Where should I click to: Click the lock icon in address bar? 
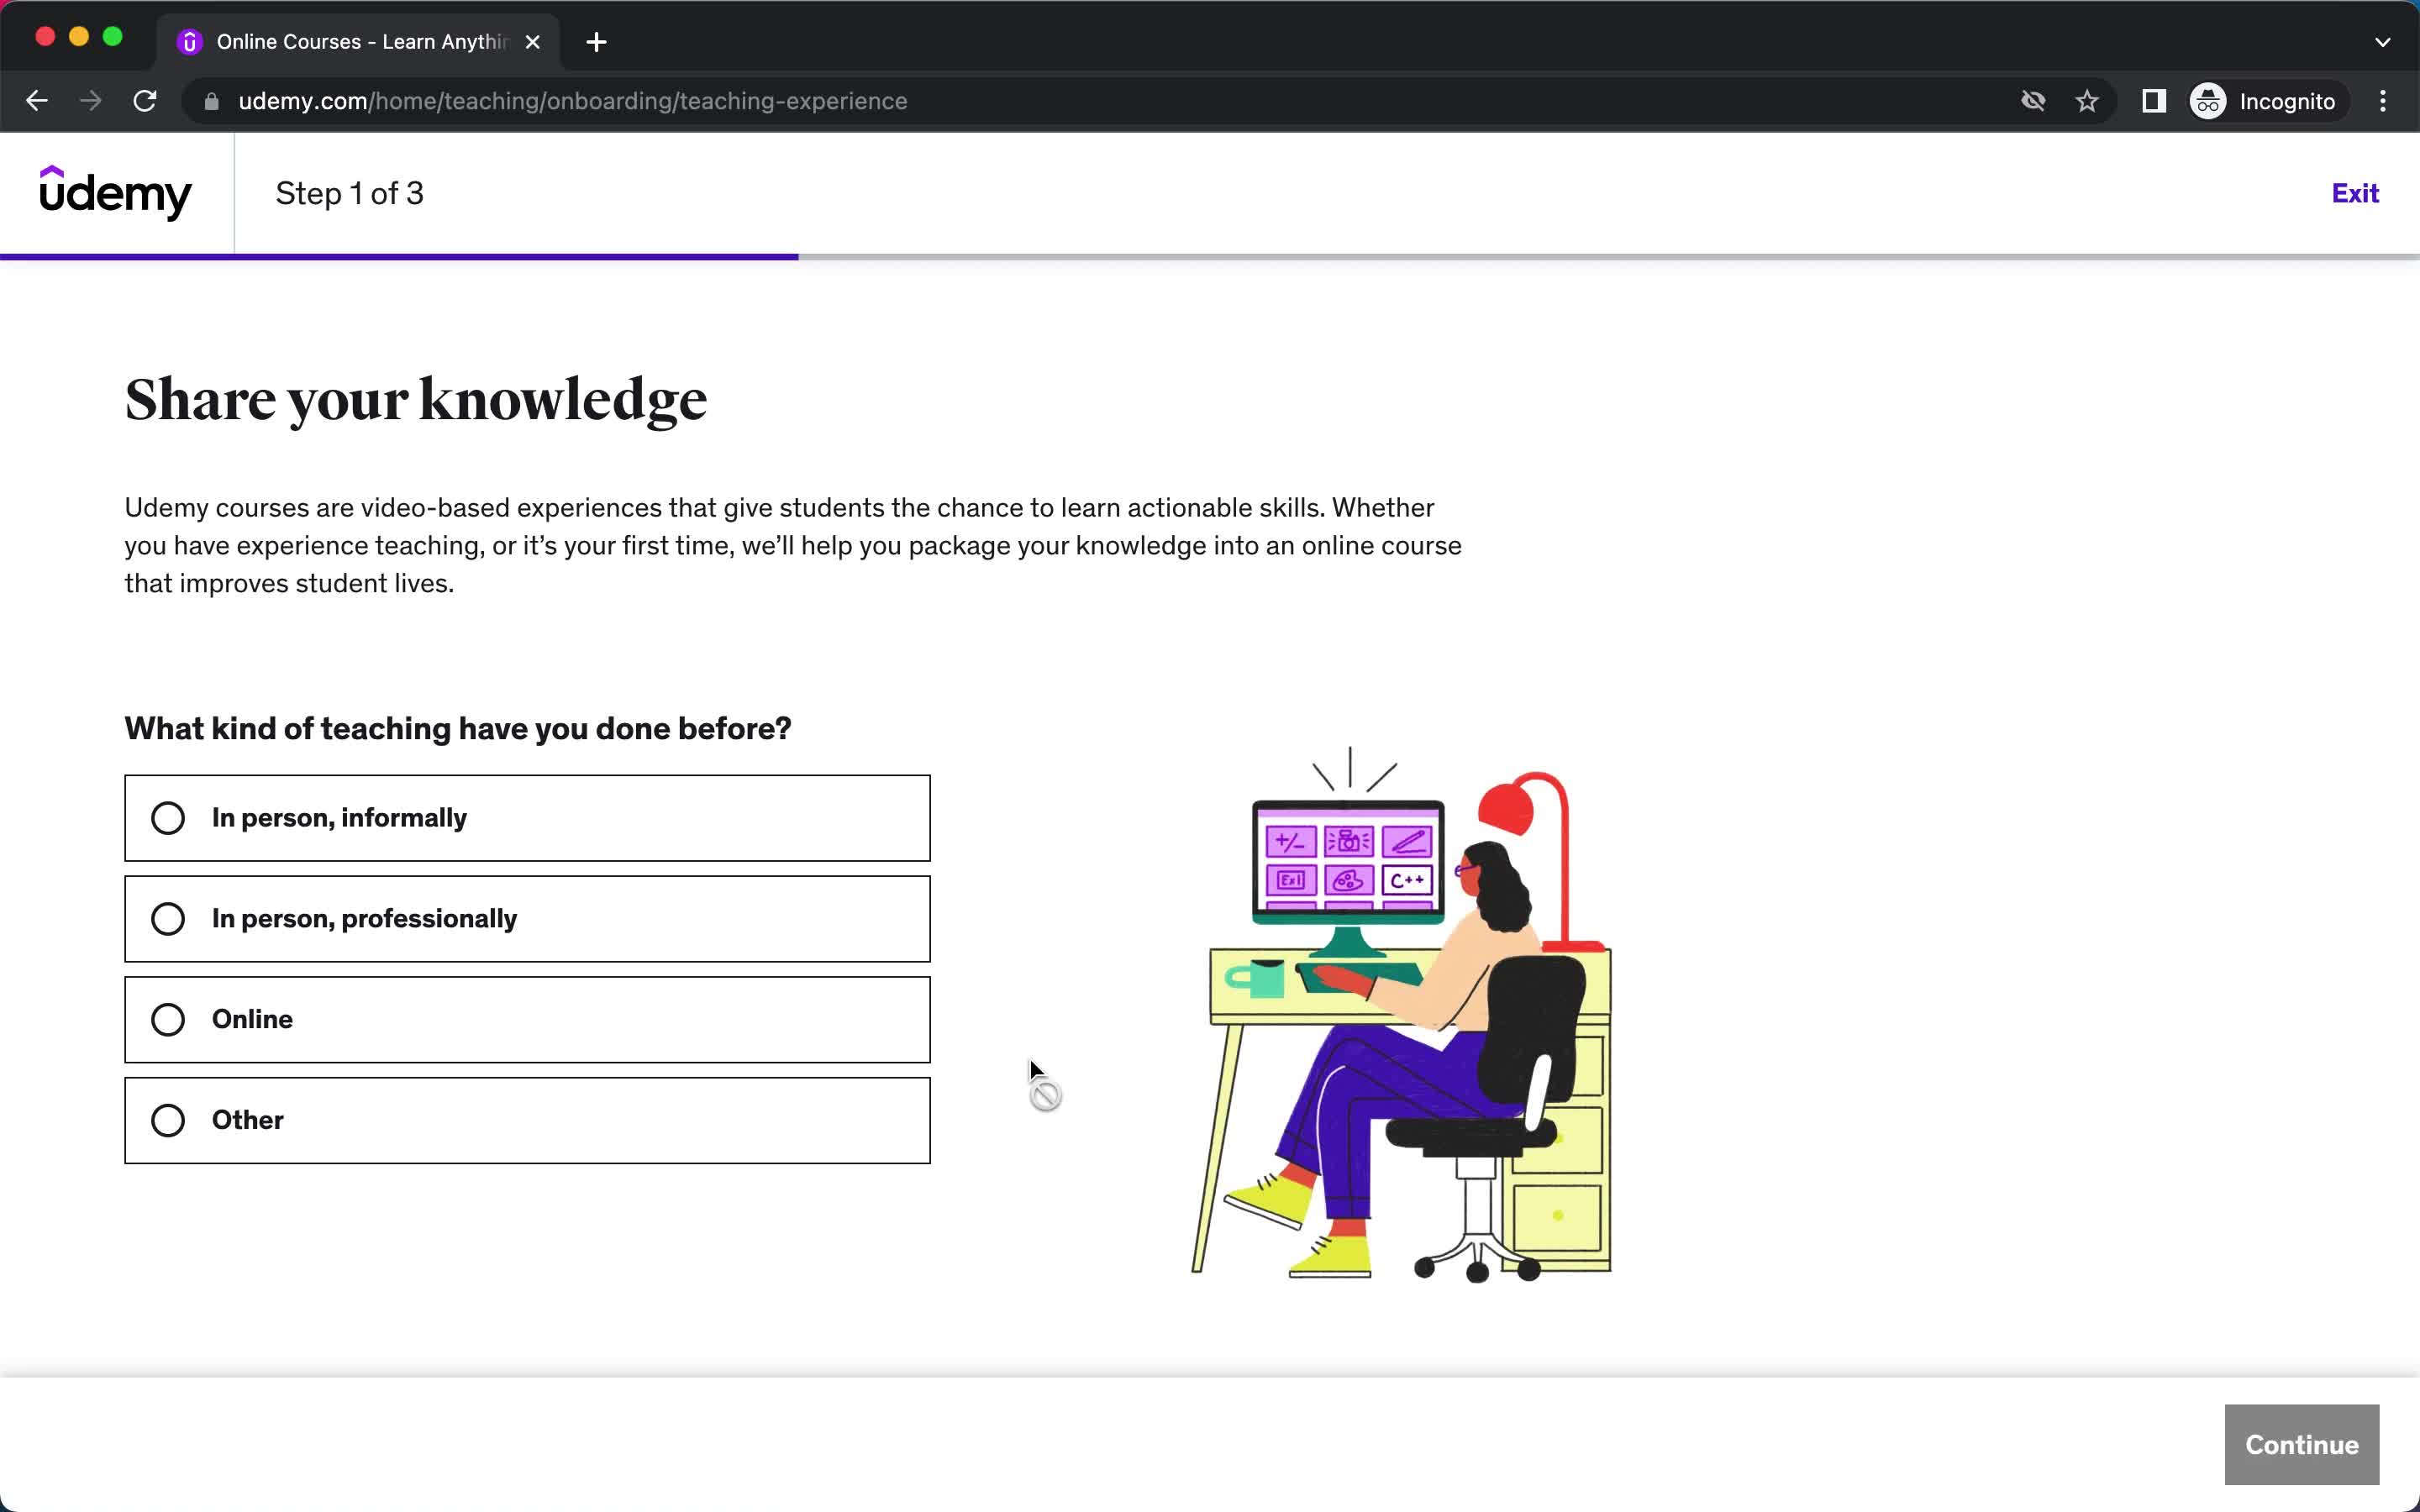(x=211, y=101)
